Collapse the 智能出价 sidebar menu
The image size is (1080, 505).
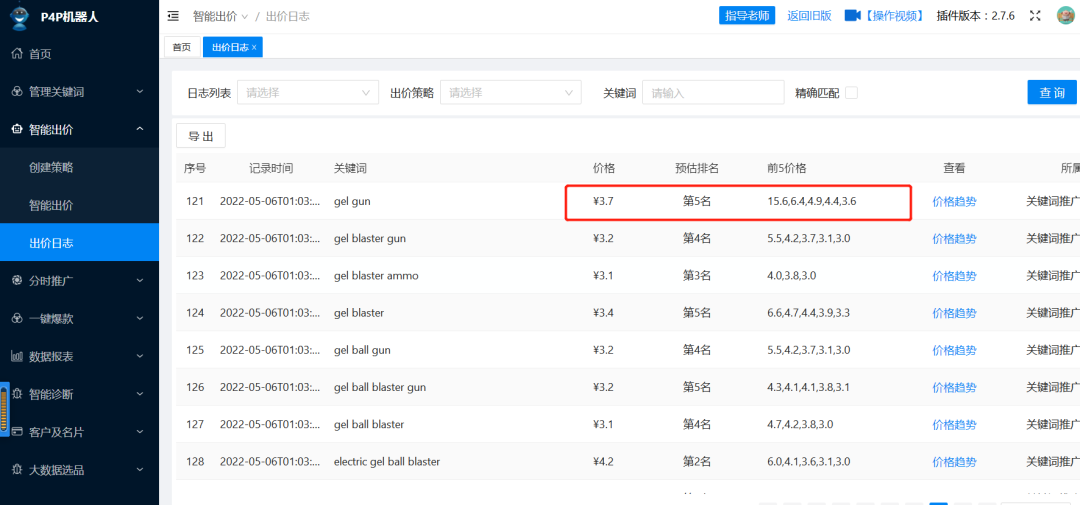pos(140,129)
